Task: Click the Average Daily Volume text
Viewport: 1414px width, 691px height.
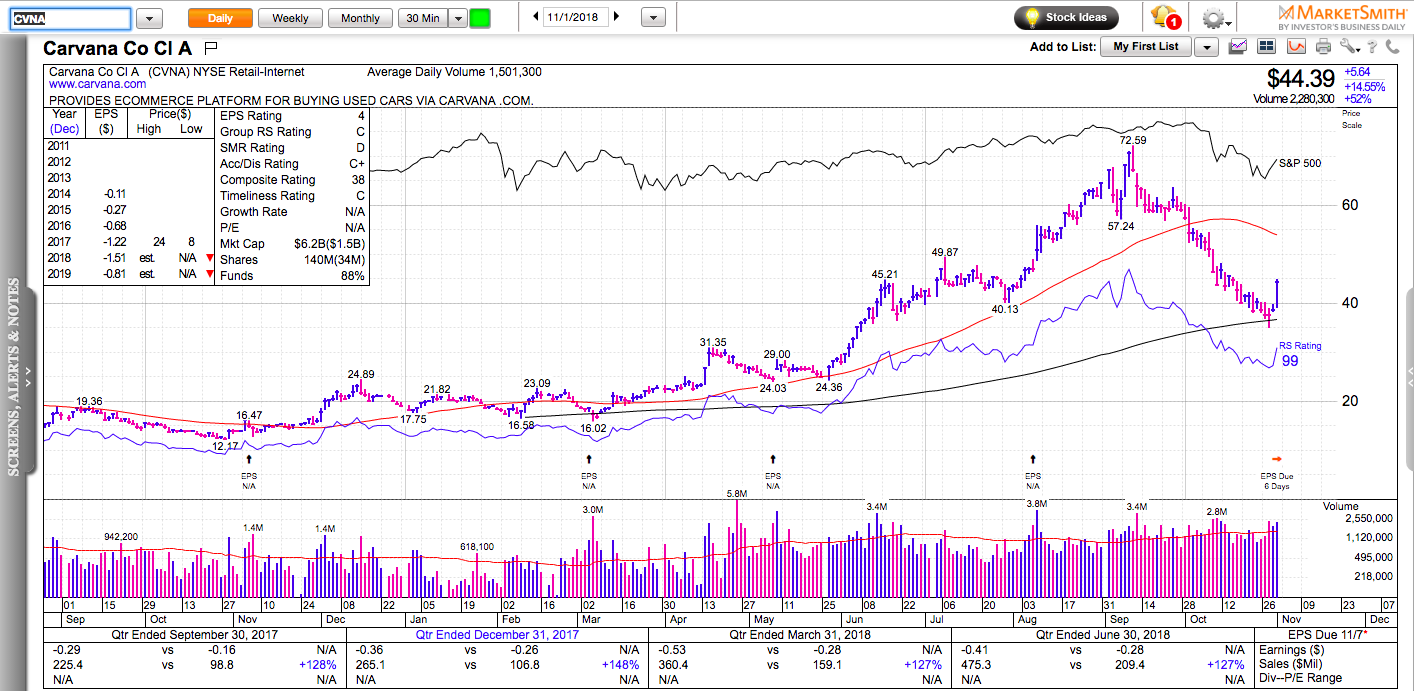Action: pos(454,72)
